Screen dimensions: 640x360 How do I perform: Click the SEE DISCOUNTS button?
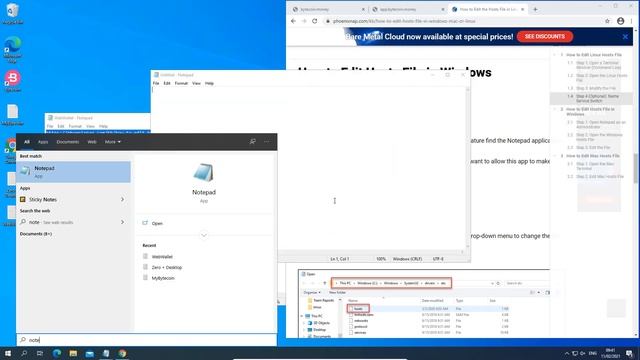[545, 37]
